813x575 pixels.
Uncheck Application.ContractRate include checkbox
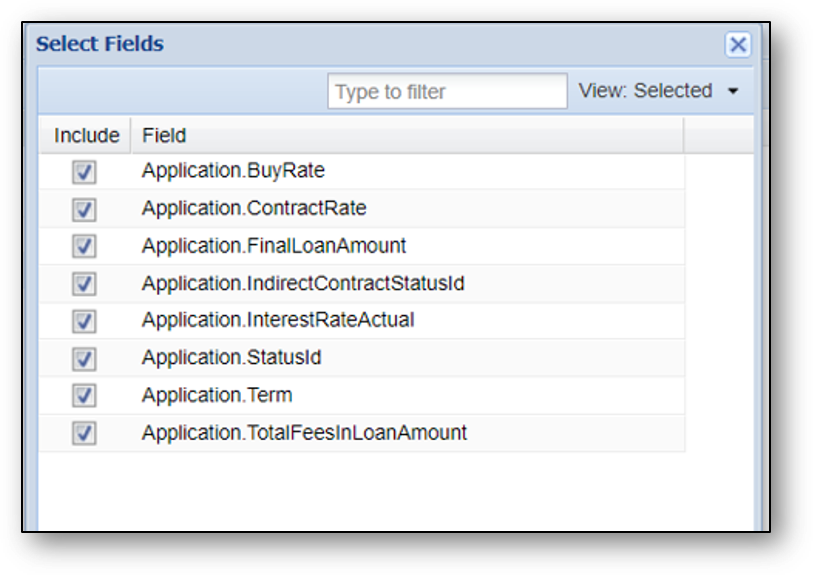pyautogui.click(x=84, y=210)
